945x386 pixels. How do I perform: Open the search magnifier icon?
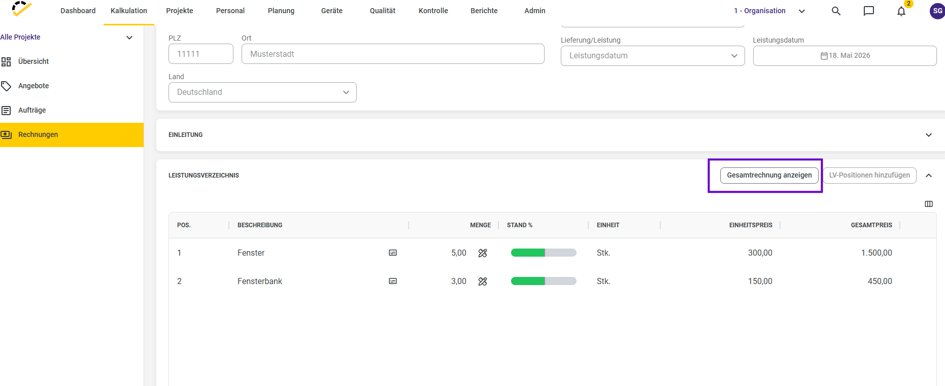pyautogui.click(x=836, y=11)
